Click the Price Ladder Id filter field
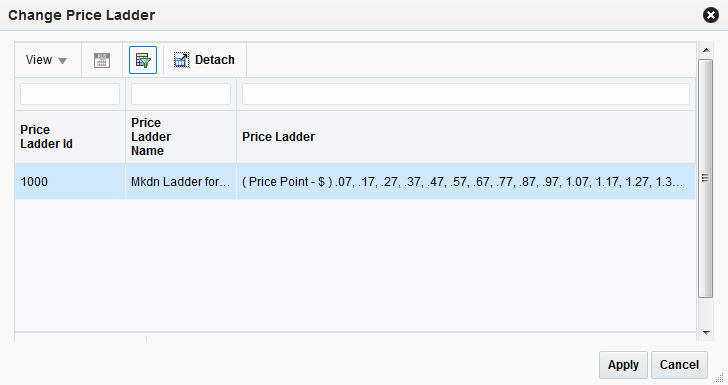 click(x=70, y=94)
